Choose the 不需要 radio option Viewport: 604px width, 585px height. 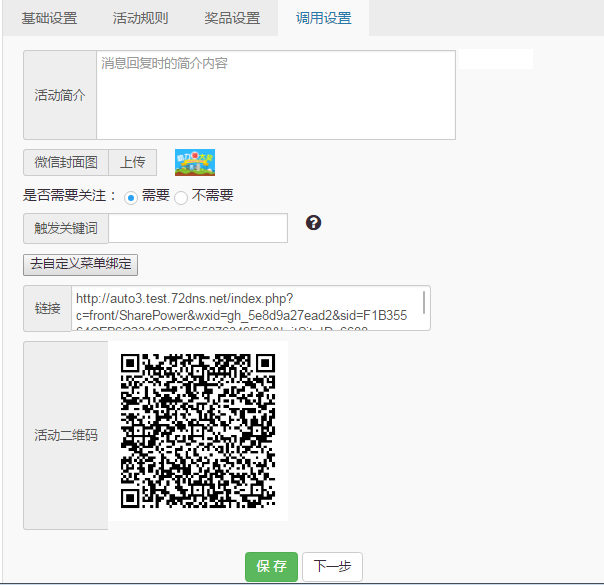[x=181, y=198]
